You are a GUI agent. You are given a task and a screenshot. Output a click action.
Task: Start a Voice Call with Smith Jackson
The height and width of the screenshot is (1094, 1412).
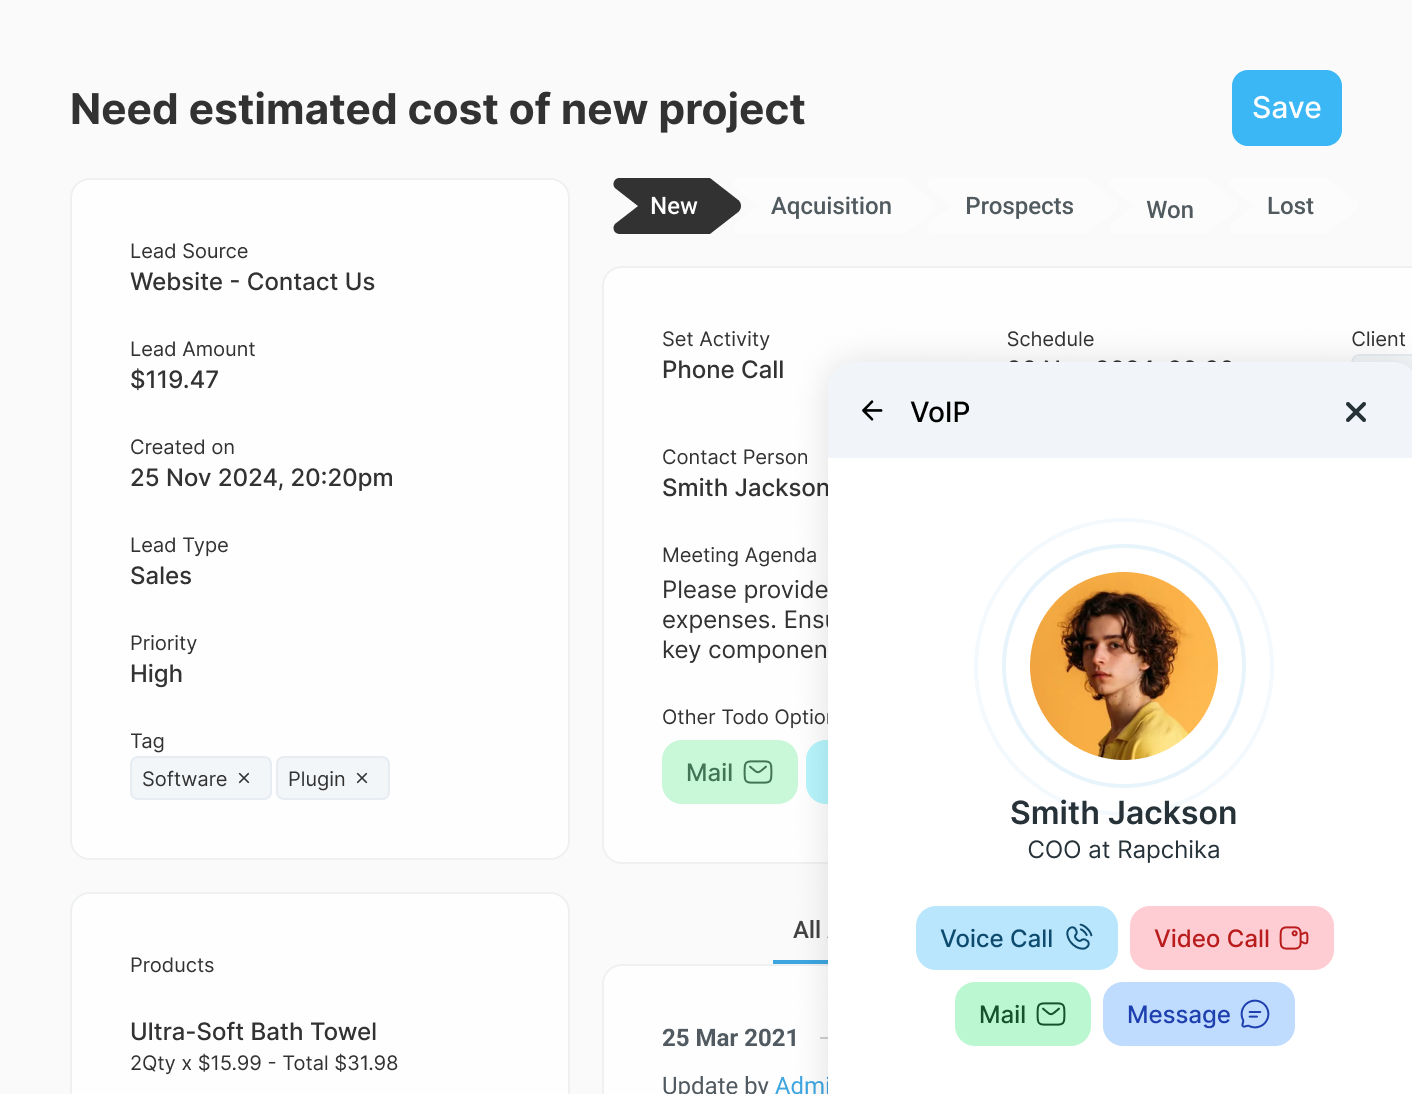coord(1016,938)
